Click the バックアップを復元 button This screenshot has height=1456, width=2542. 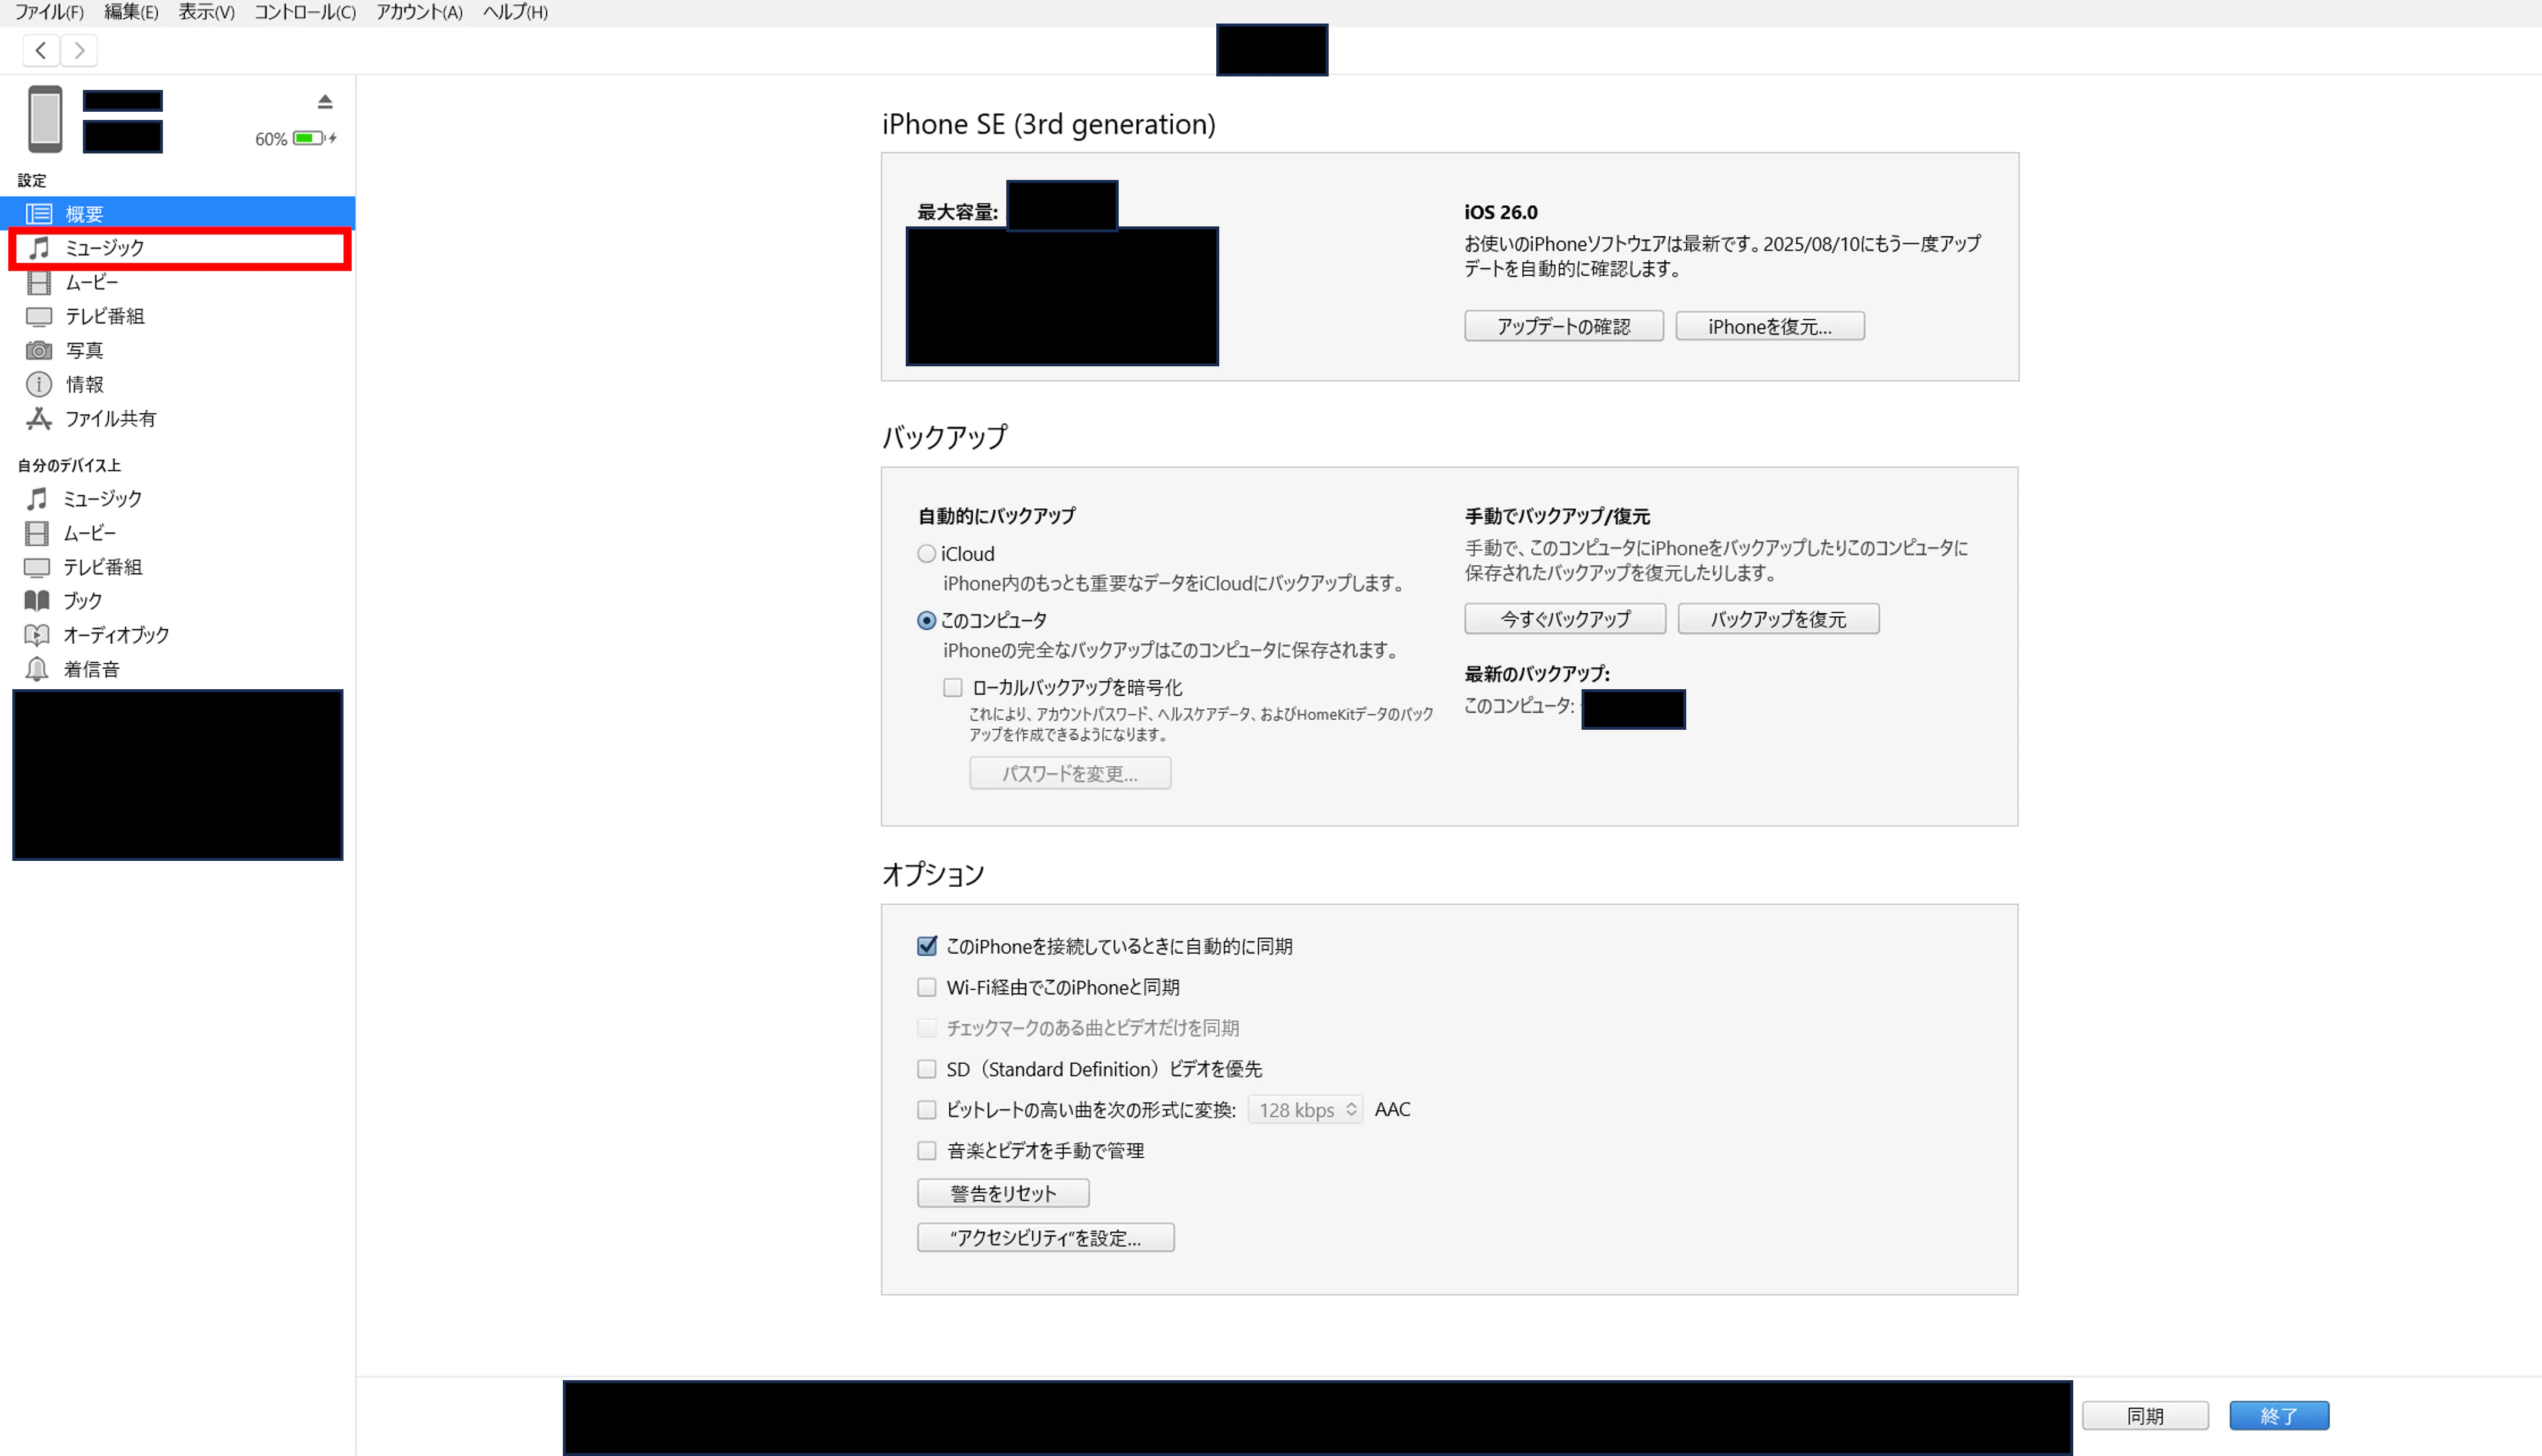click(1778, 619)
